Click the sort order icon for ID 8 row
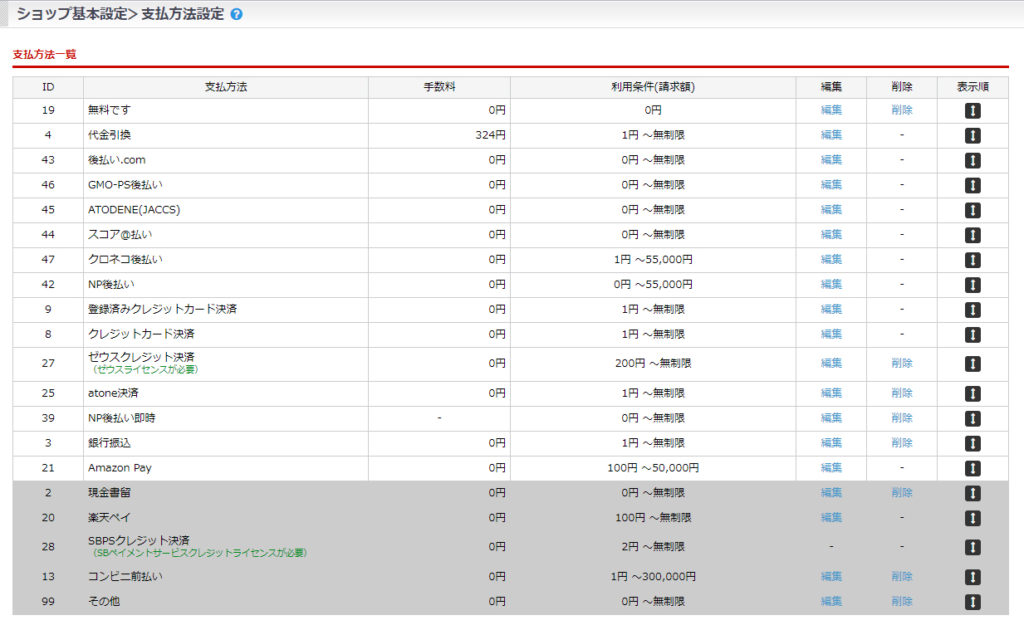 (972, 334)
